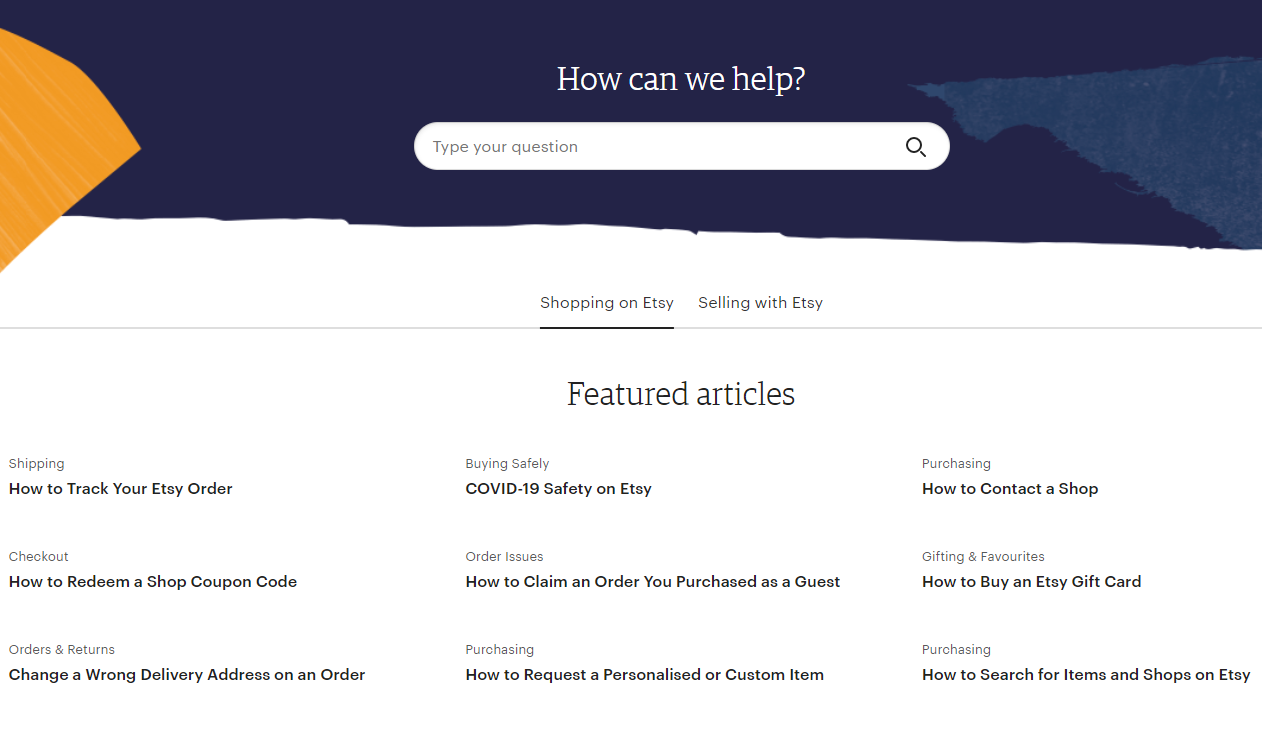Click Purchasing label above Personalised or Custom Item

tap(500, 650)
